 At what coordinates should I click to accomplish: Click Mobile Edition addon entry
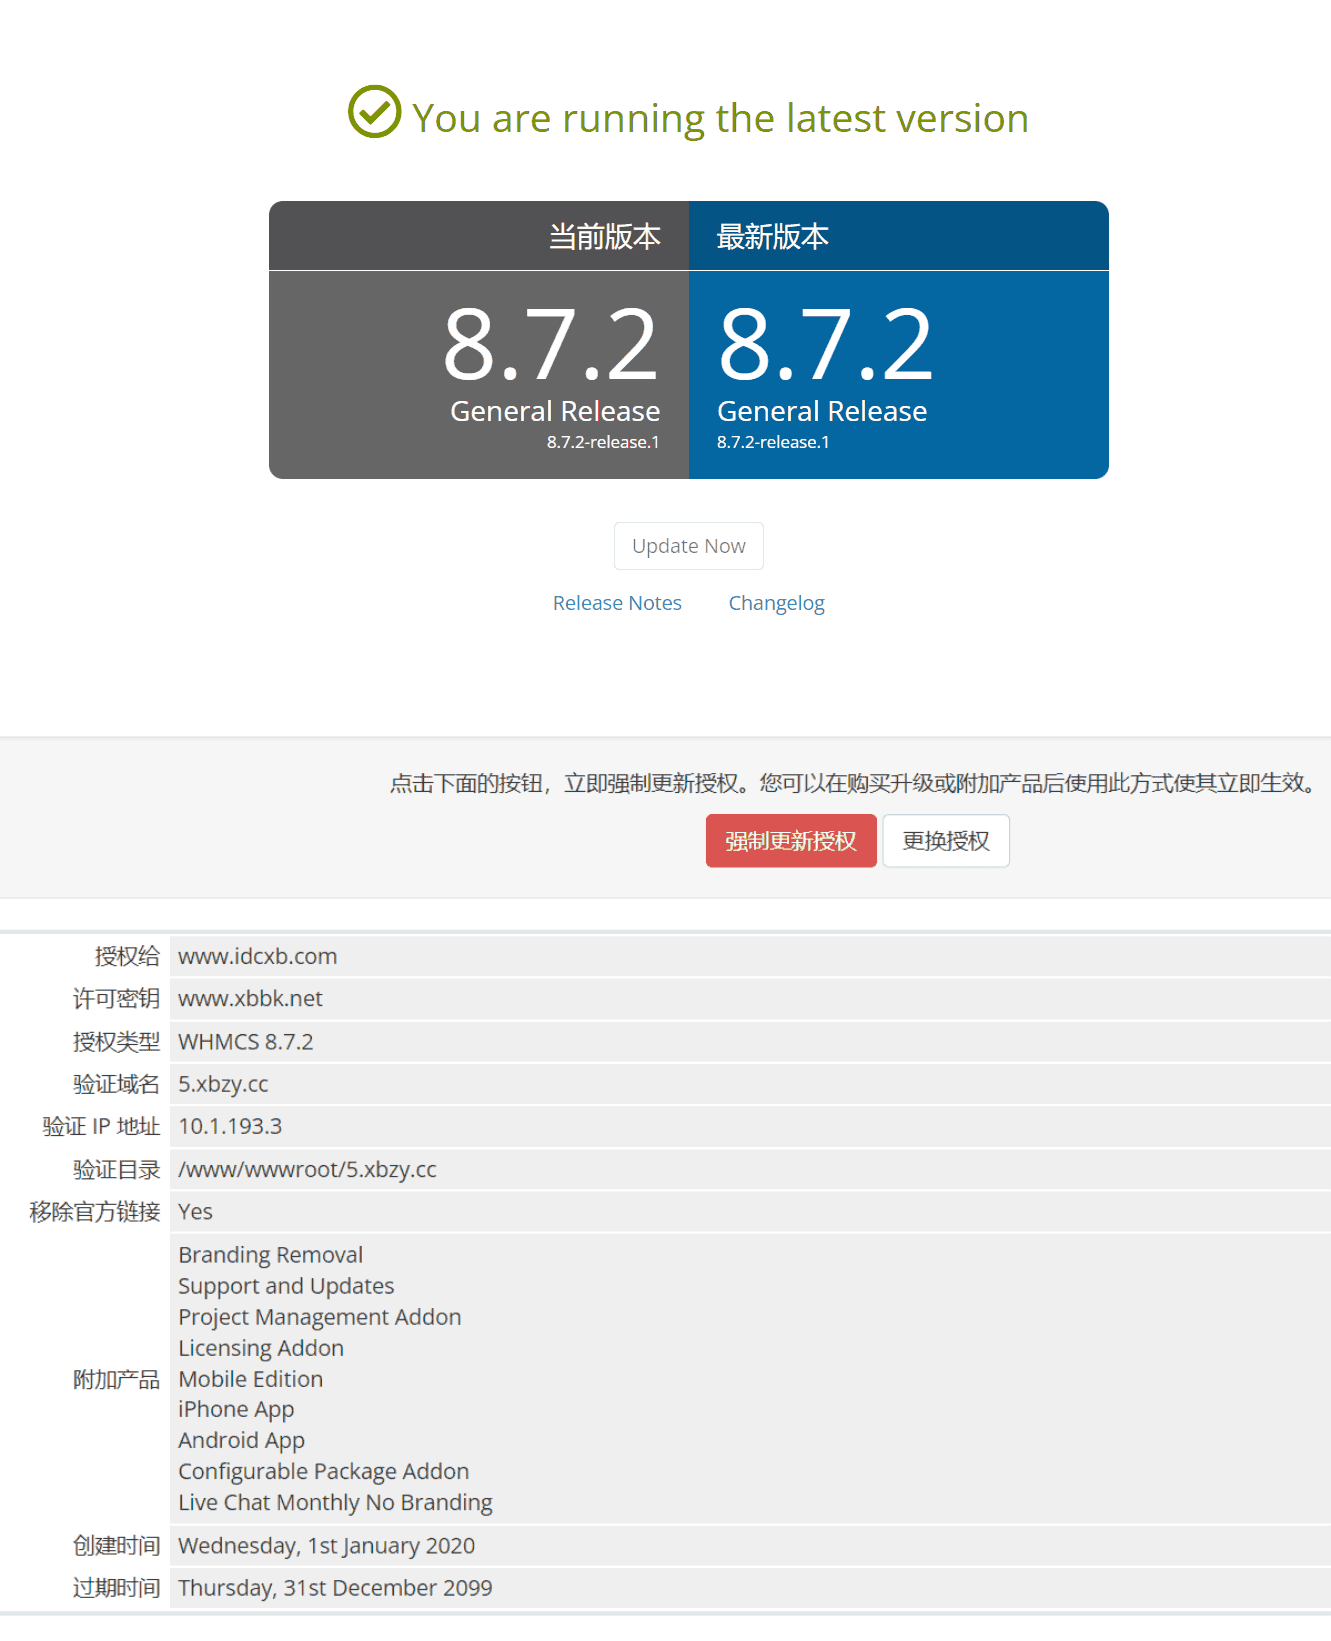251,1379
